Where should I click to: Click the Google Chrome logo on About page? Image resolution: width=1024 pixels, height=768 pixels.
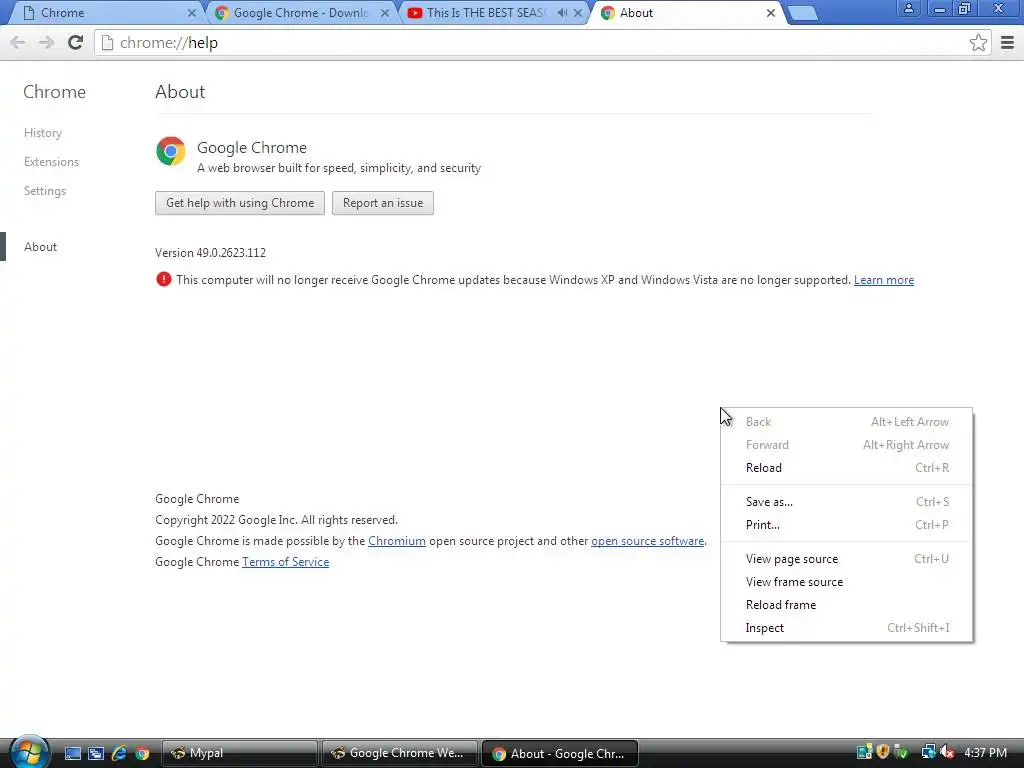[170, 151]
